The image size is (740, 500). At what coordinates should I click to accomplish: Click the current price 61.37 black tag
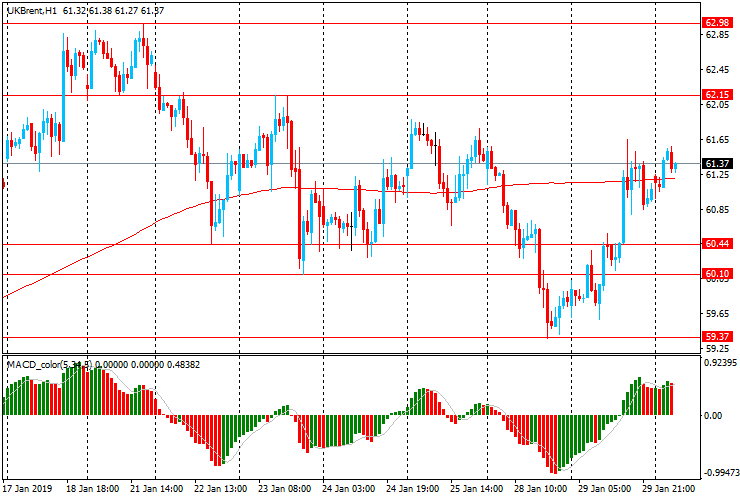pos(716,163)
